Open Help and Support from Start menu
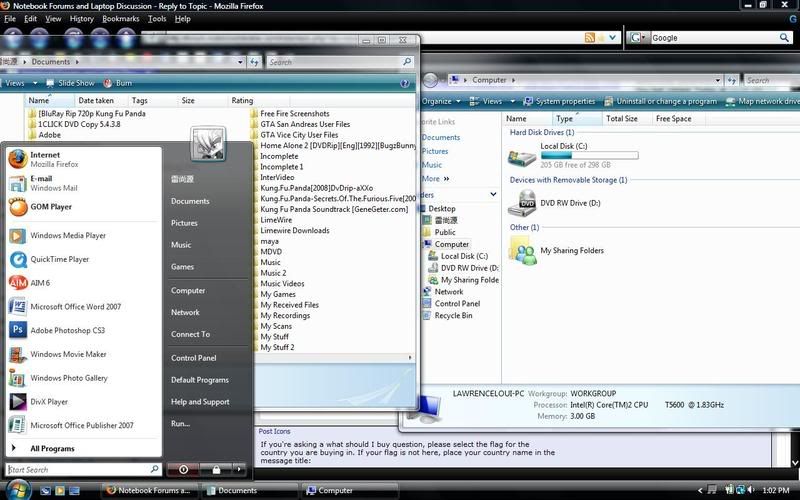Screen dimensions: 800x500 [x=200, y=402]
